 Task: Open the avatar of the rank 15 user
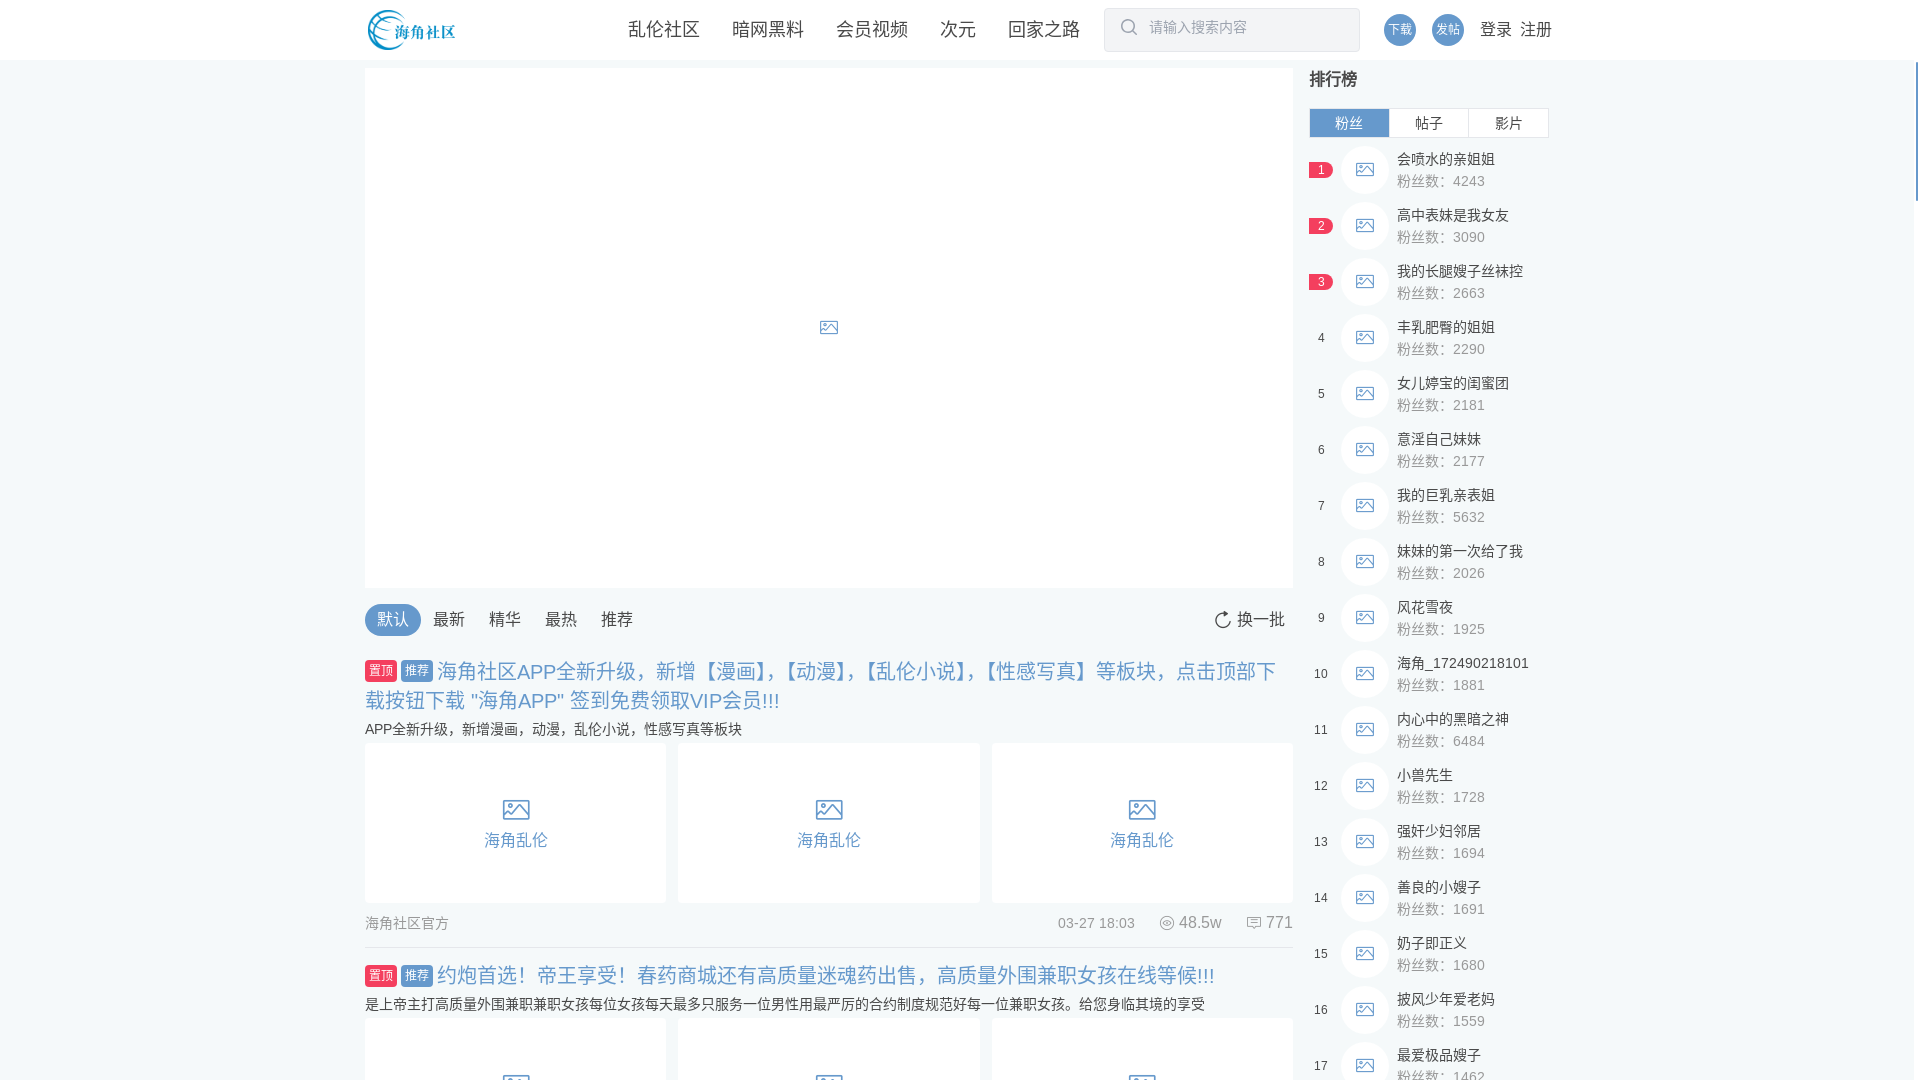click(x=1365, y=954)
